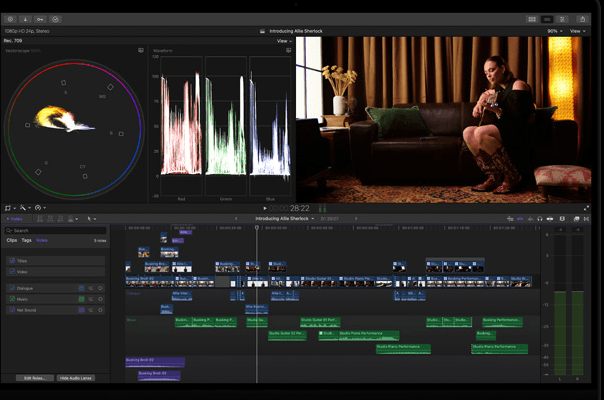
Task: Go back in timeline history arrow
Action: pyautogui.click(x=236, y=218)
